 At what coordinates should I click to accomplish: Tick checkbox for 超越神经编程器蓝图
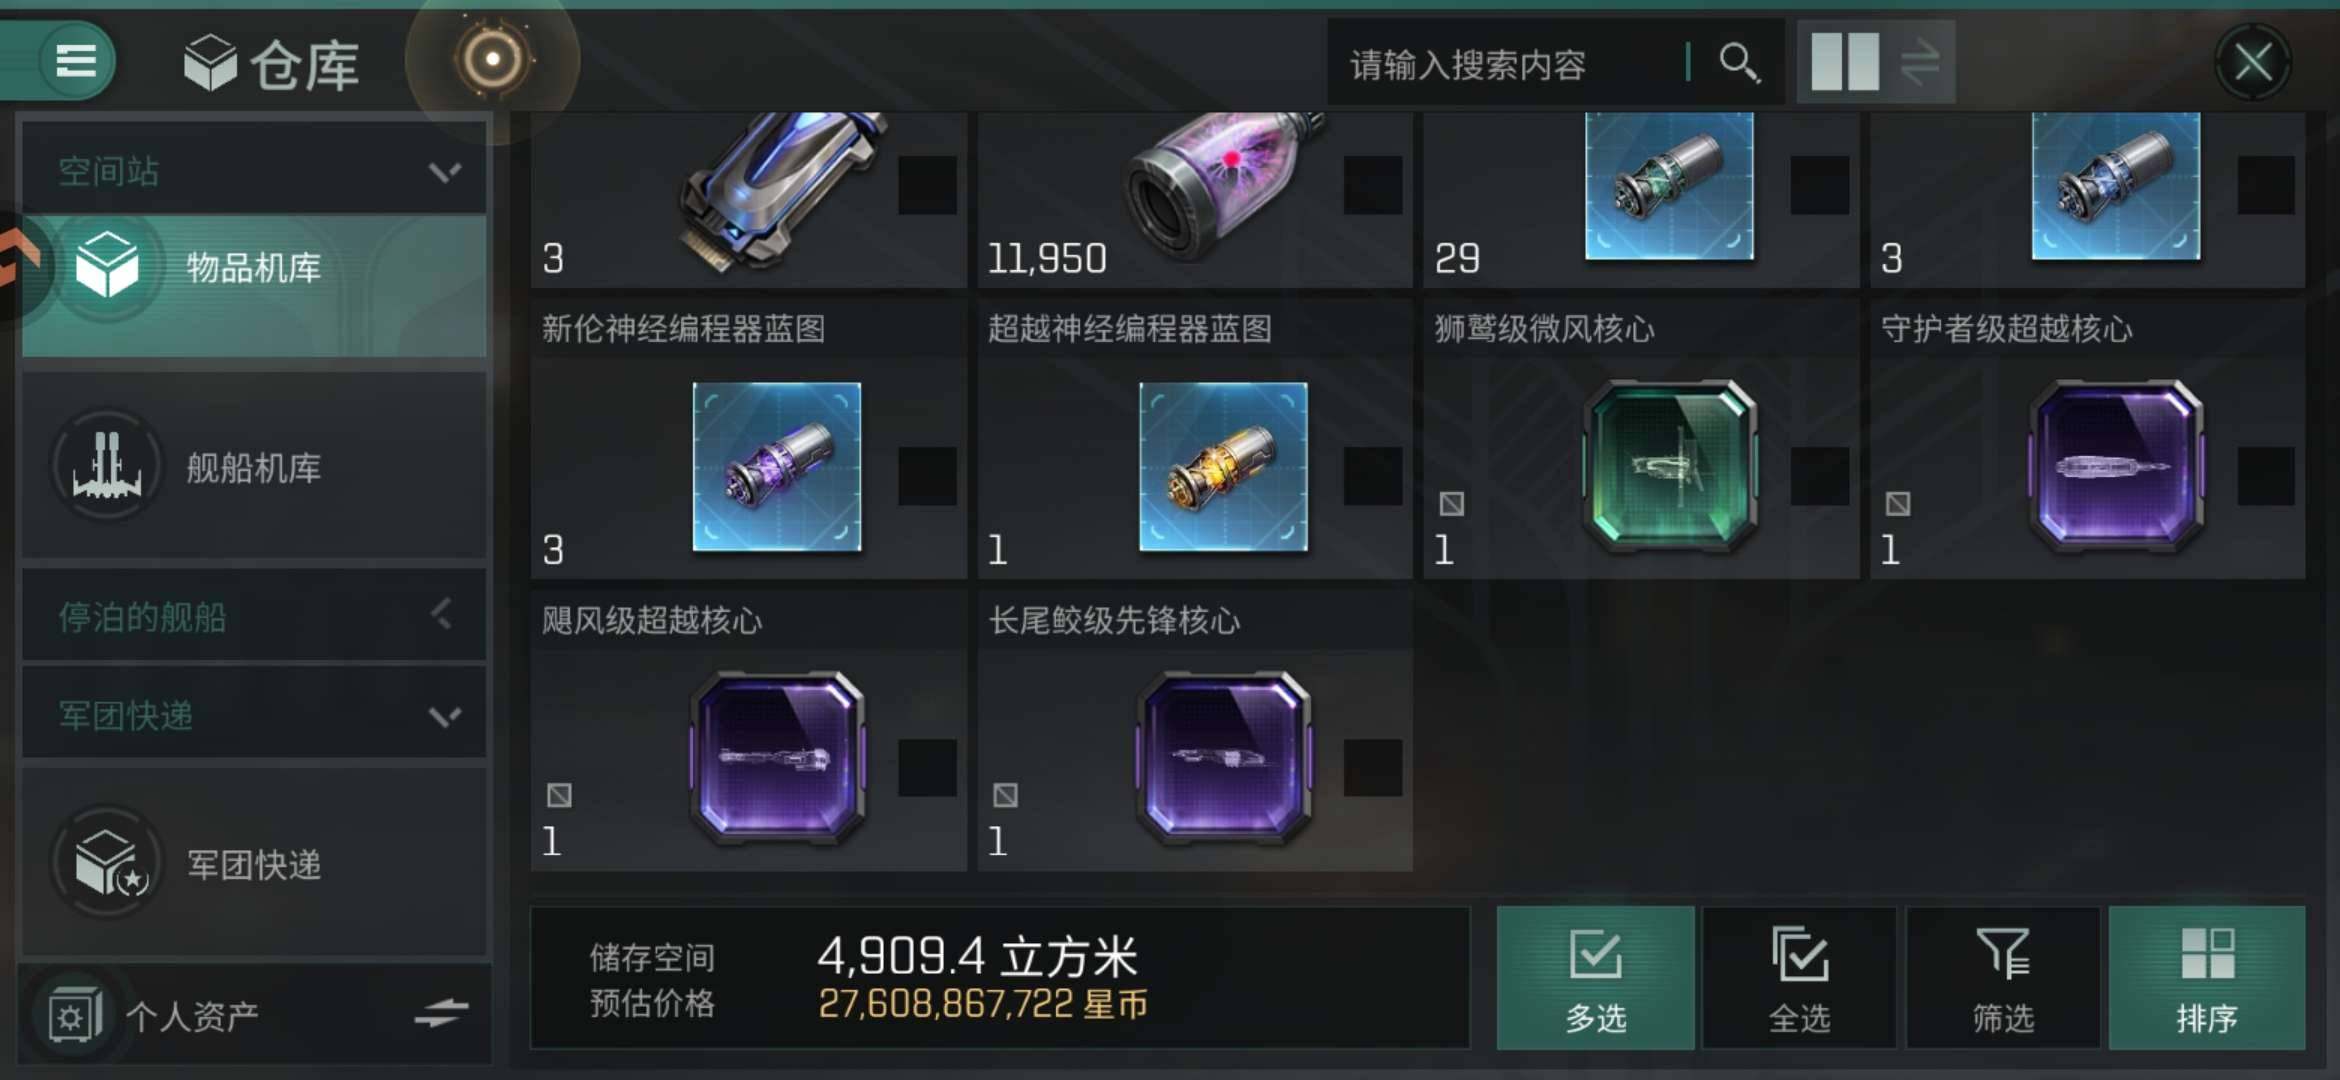pyautogui.click(x=1373, y=476)
